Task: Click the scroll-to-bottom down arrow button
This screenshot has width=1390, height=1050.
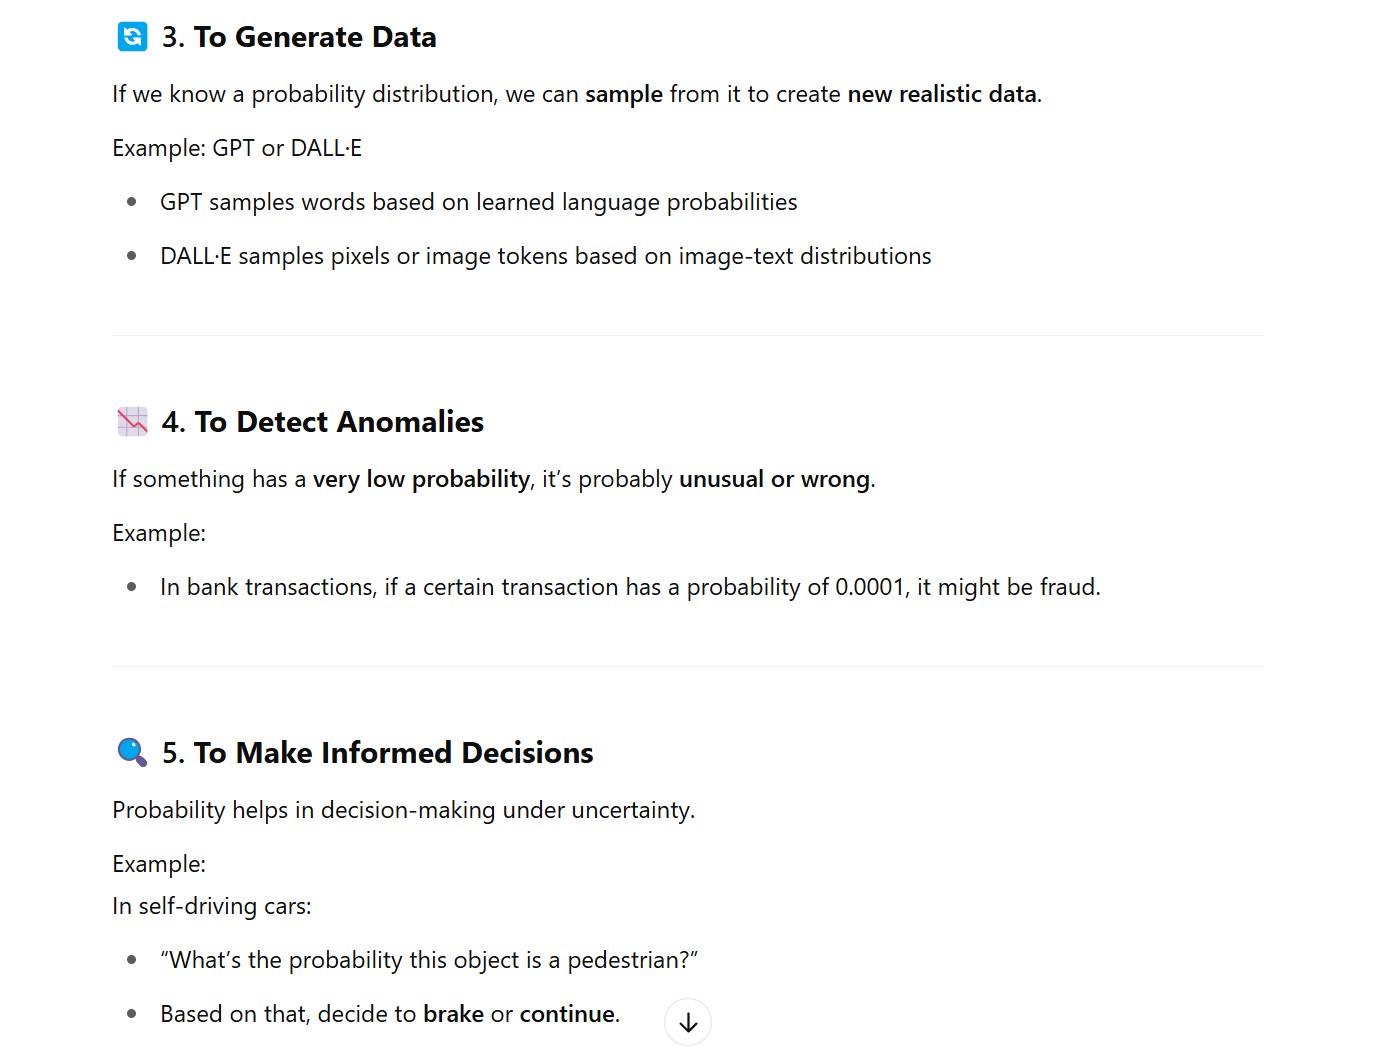Action: click(688, 1022)
